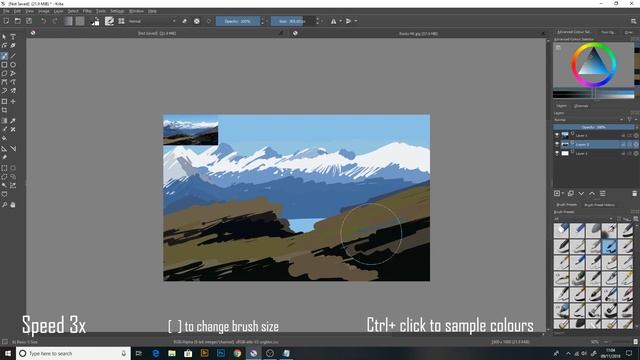Open the brush preset tag dropdown
640x360 pixels.
(x=583, y=219)
